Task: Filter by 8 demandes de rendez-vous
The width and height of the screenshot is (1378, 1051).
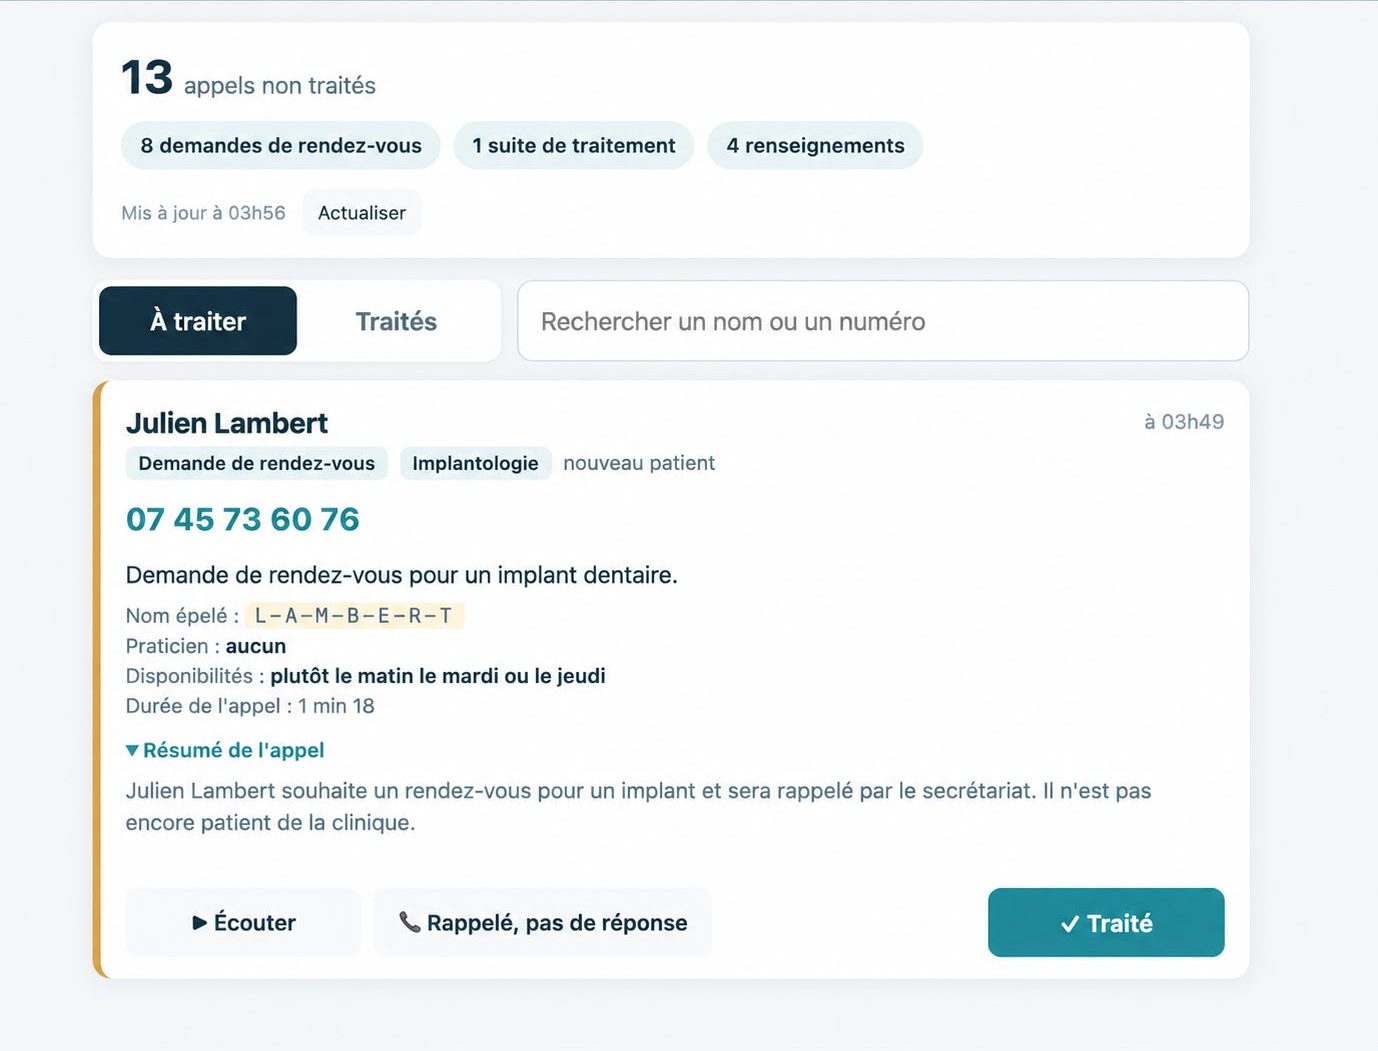Action: (281, 145)
